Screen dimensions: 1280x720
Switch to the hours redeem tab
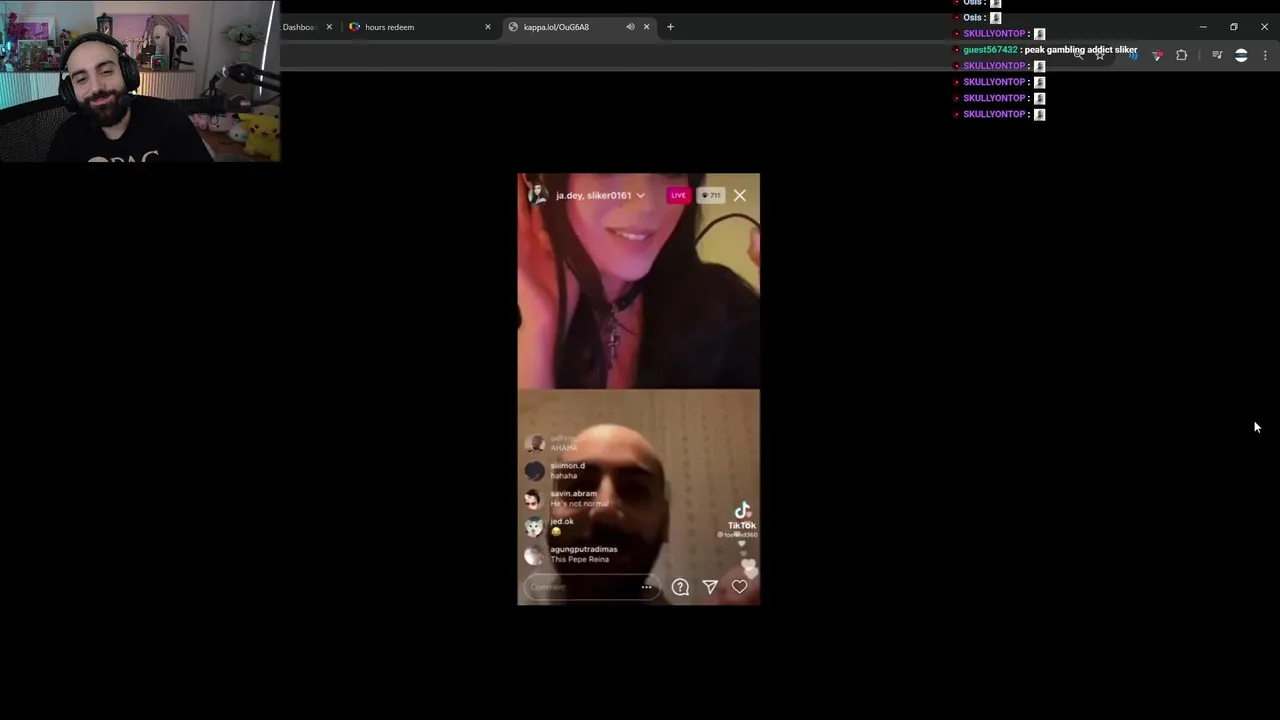[419, 27]
